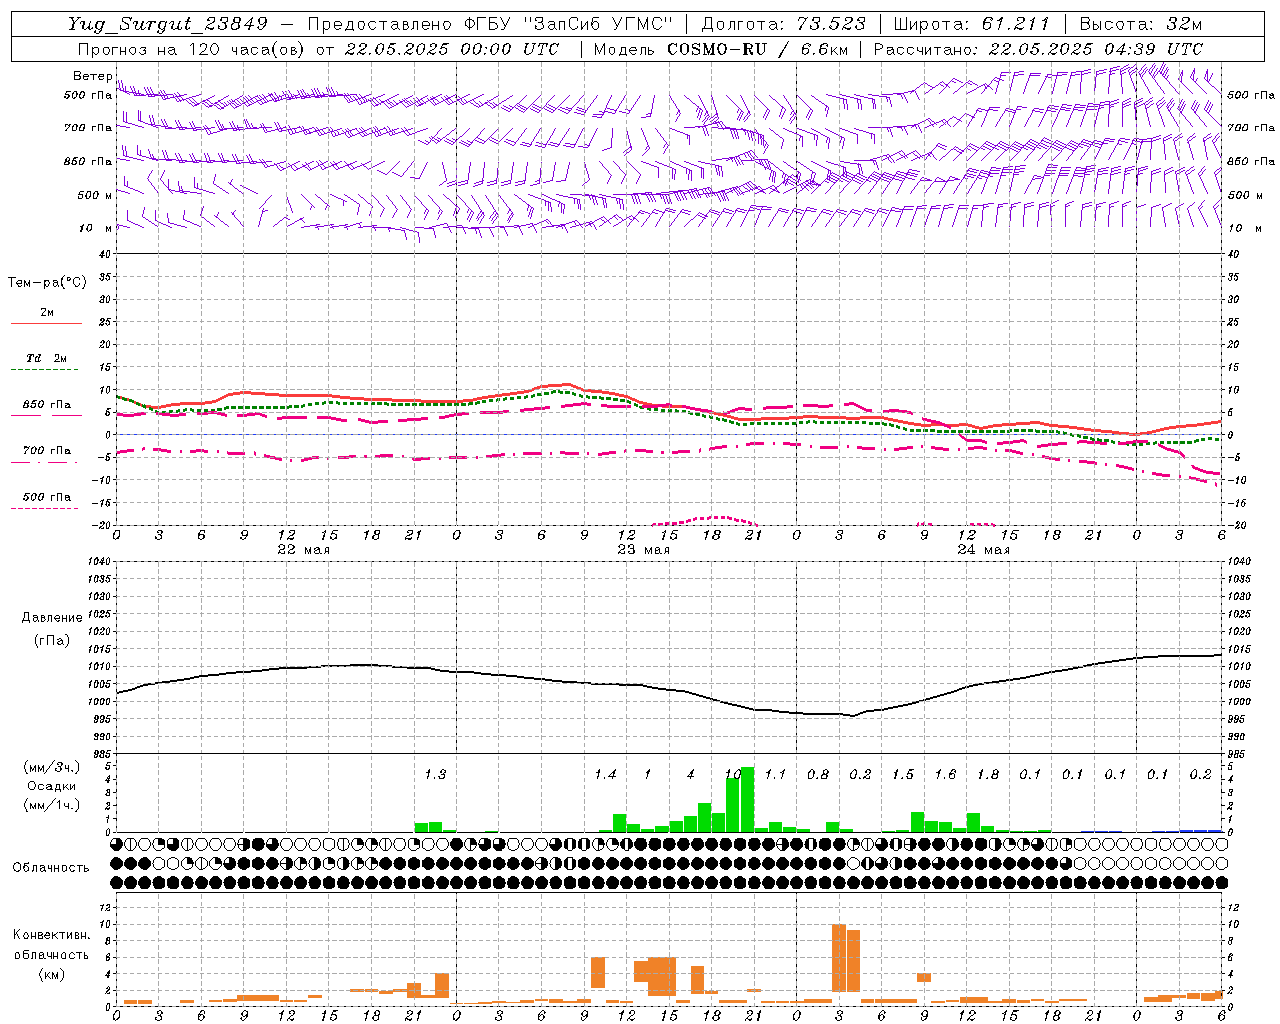The width and height of the screenshot is (1280, 1024).
Task: Click the Ветер wind panel label
Action: click(x=92, y=76)
